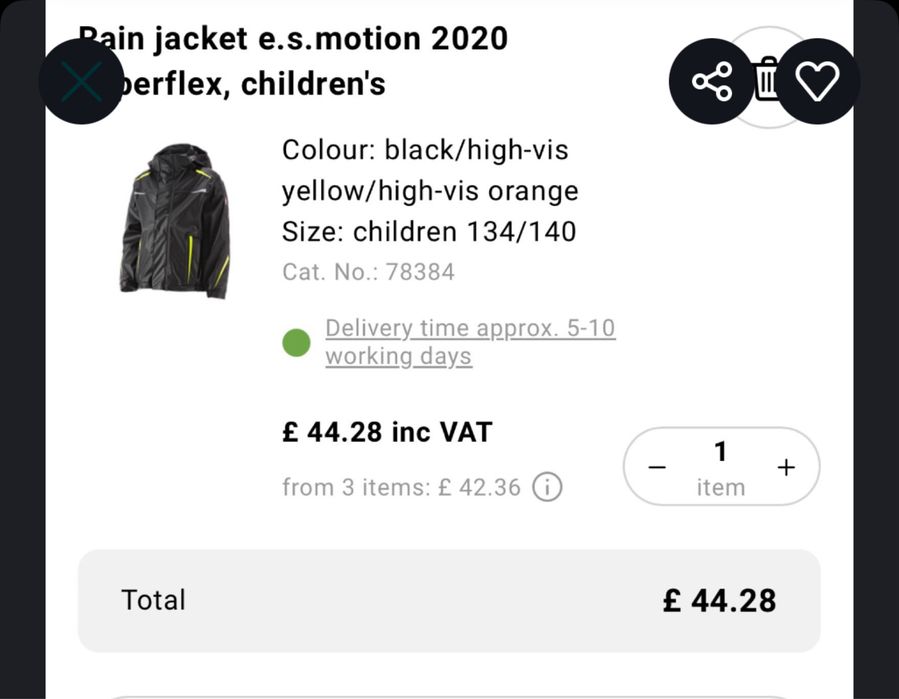899x699 pixels.
Task: Add rain jacket to wishlist heart
Action: [818, 81]
